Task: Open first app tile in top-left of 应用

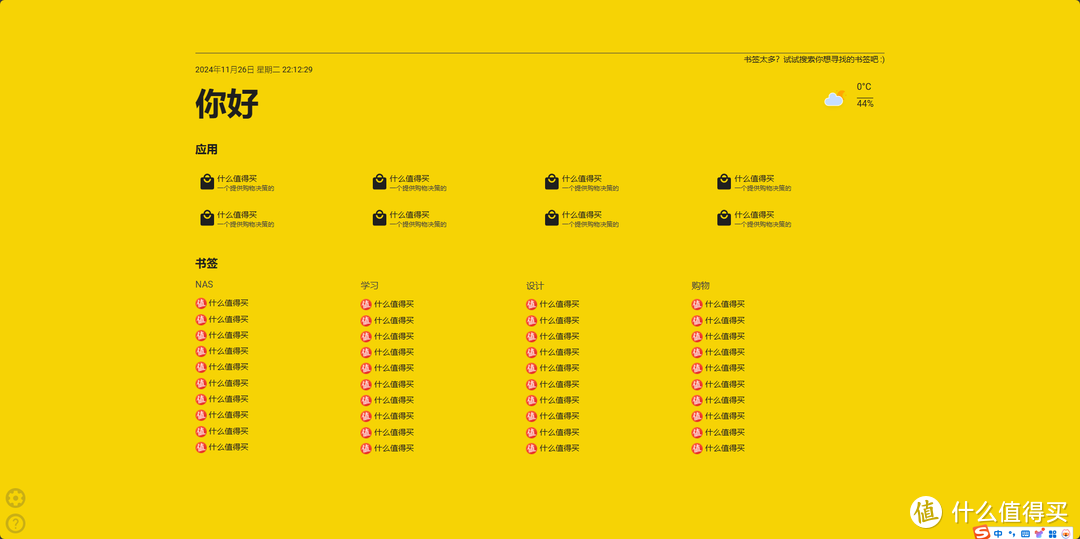Action: point(237,182)
